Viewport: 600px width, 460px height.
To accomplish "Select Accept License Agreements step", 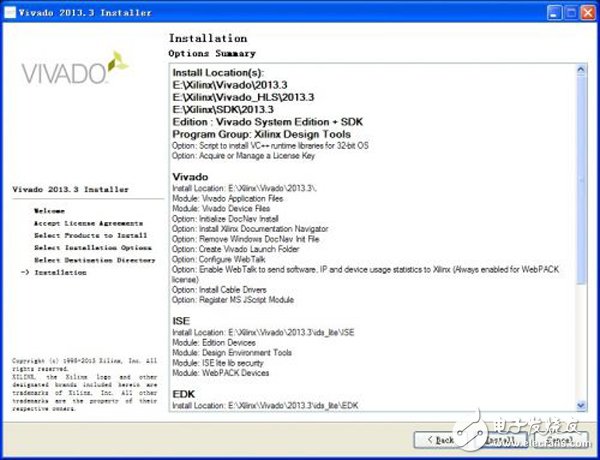I will point(88,223).
